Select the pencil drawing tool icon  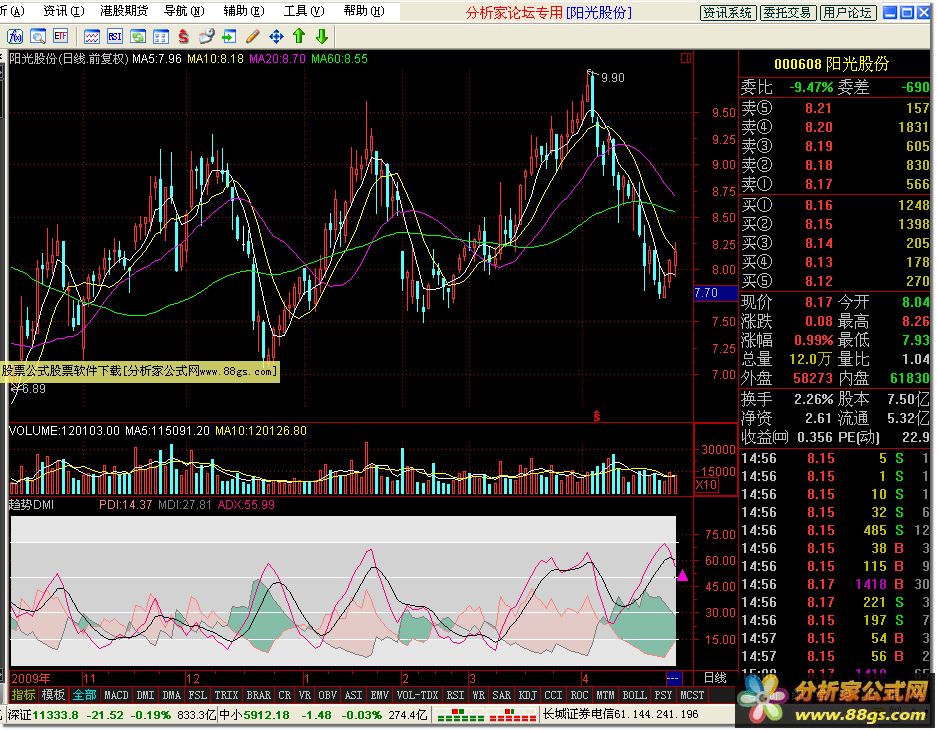(253, 37)
